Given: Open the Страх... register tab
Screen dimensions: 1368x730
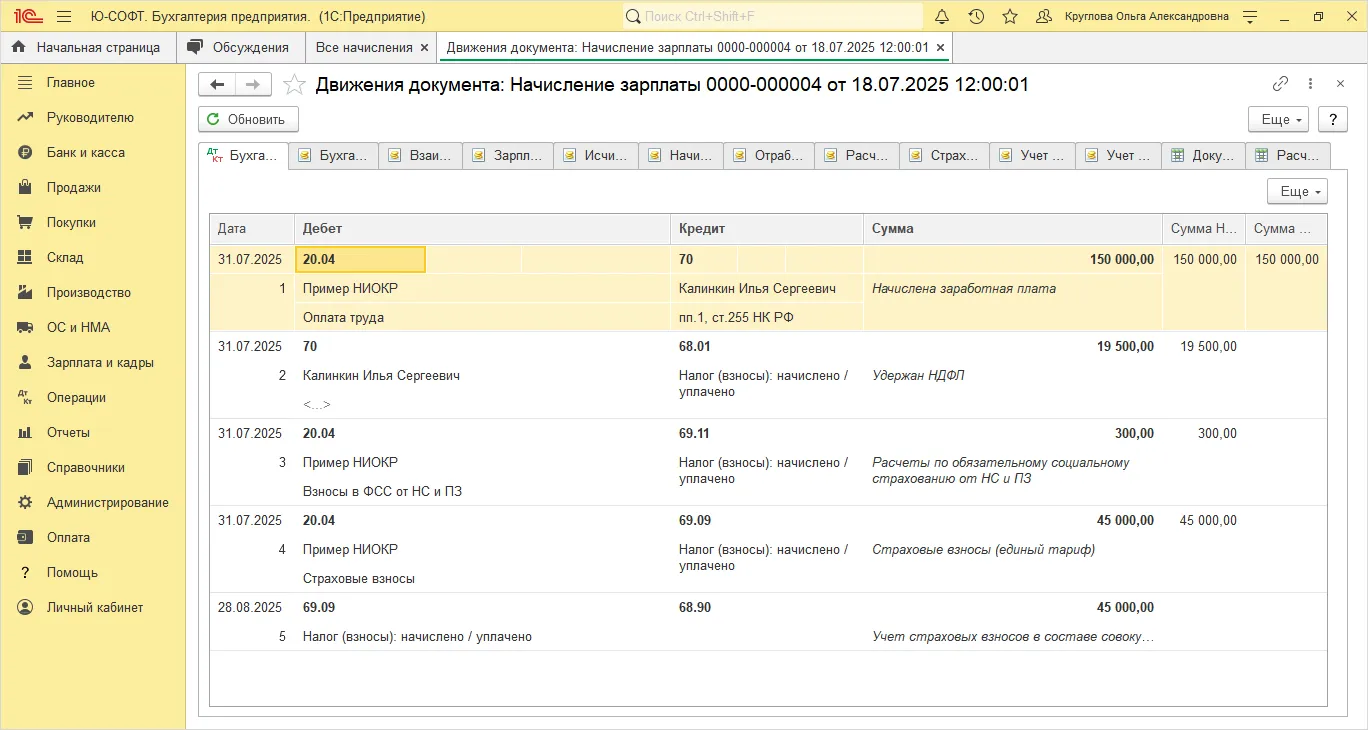Looking at the screenshot, I should coord(944,156).
